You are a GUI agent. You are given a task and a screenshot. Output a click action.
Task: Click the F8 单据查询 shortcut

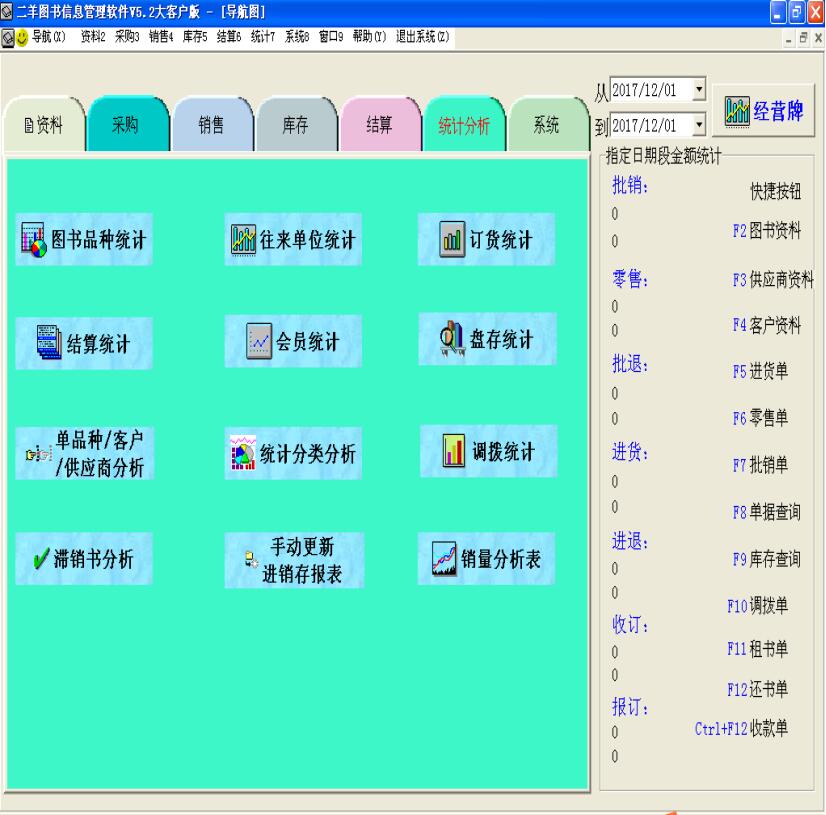coord(766,512)
